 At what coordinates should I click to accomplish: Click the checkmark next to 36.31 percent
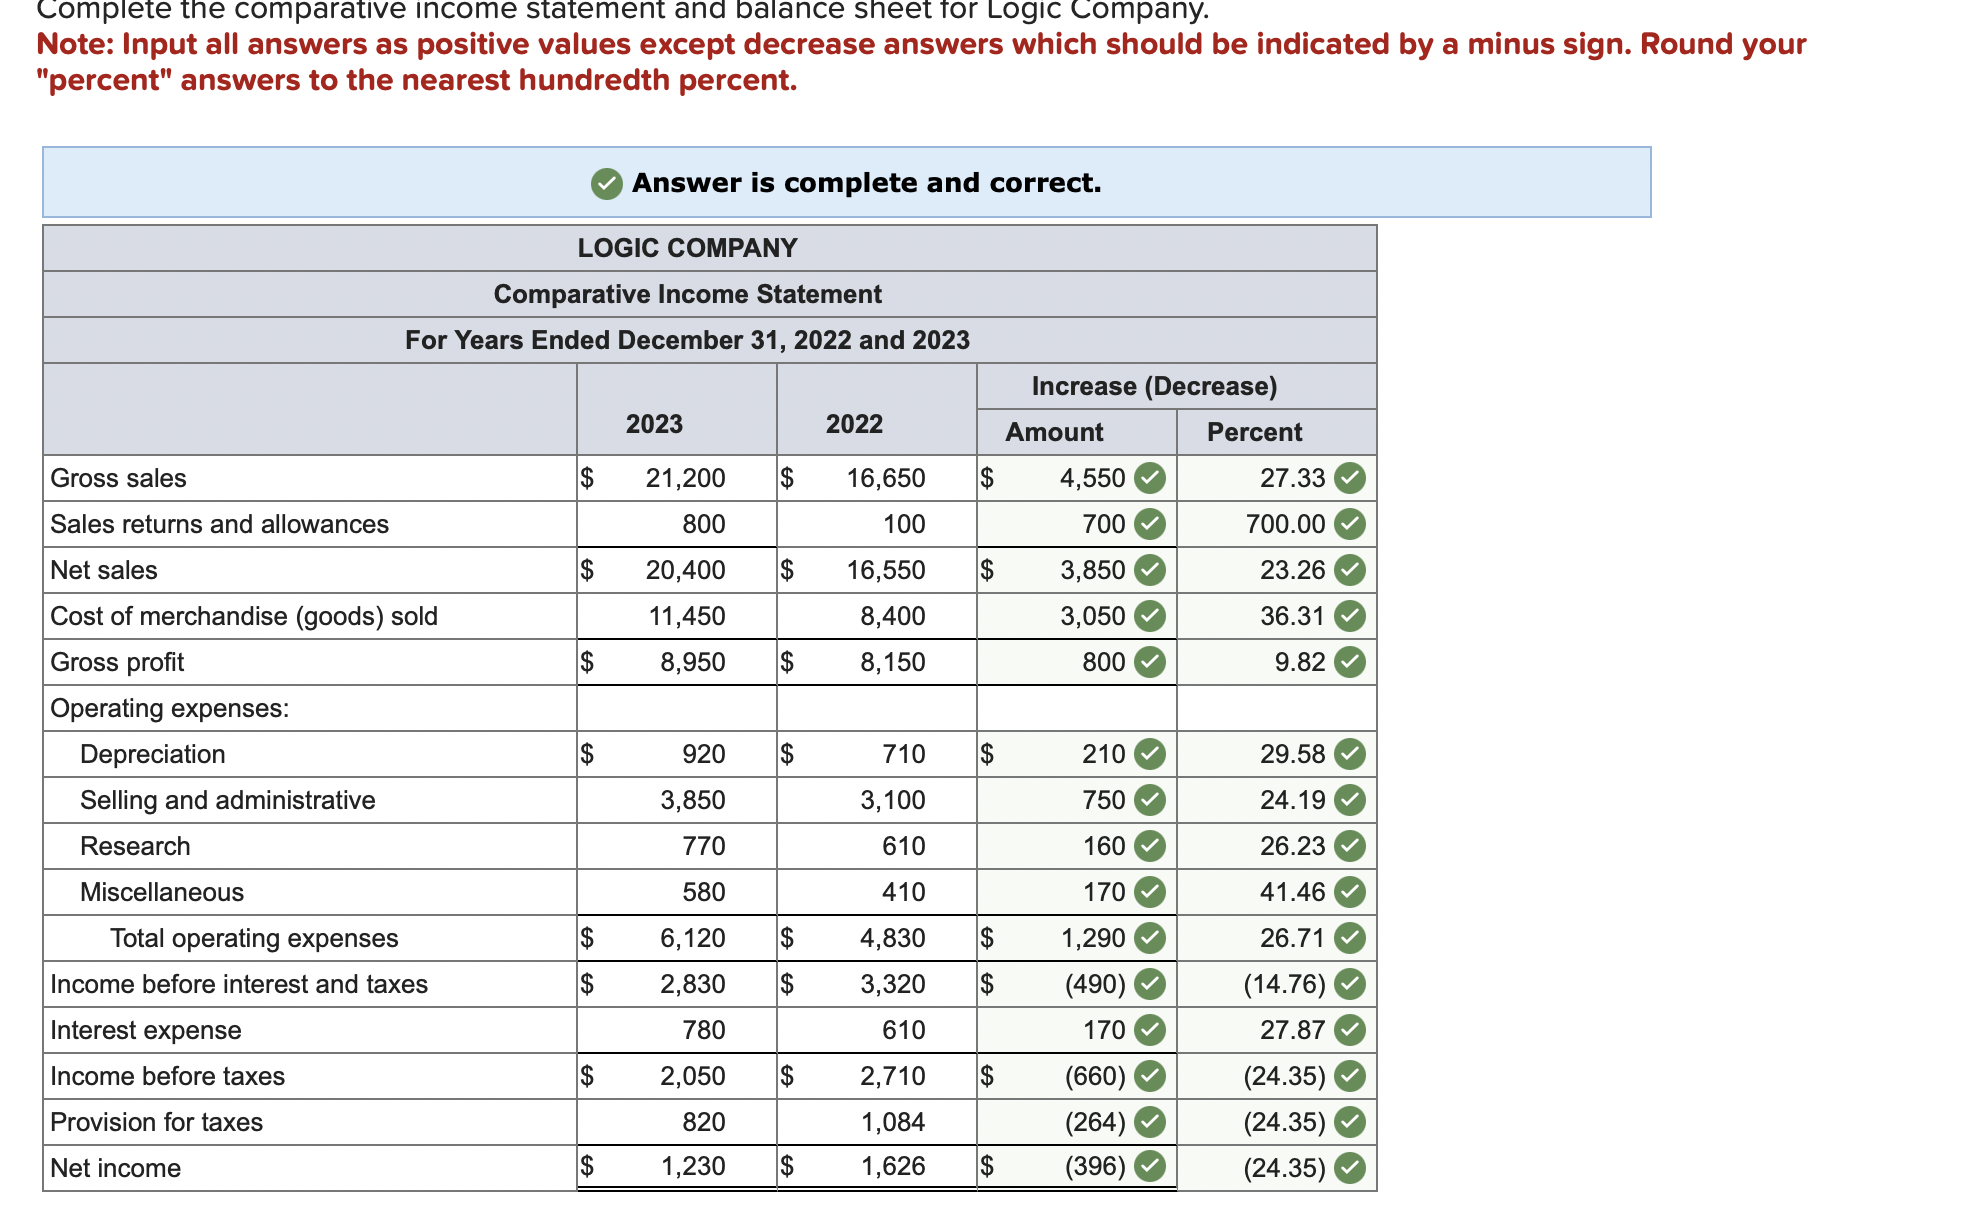point(1350,616)
